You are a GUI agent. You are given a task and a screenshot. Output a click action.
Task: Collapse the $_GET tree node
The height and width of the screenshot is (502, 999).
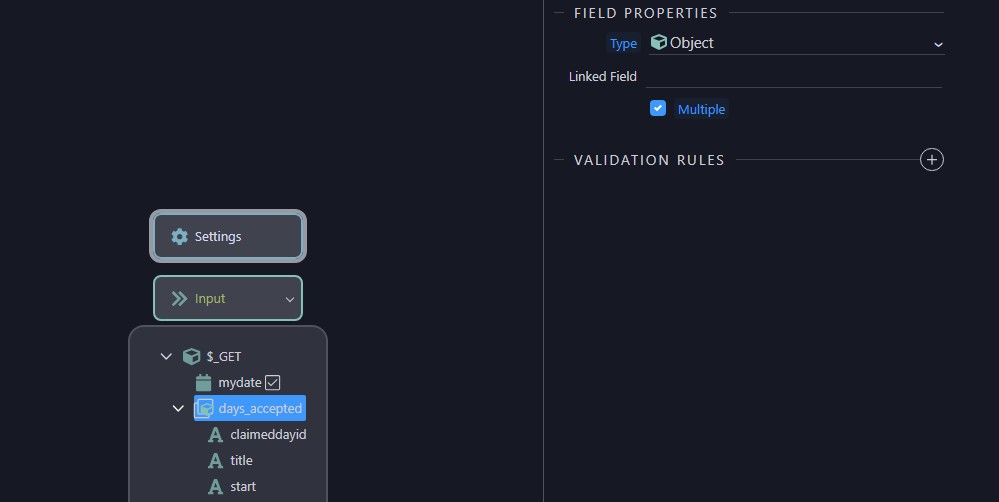[x=166, y=356]
